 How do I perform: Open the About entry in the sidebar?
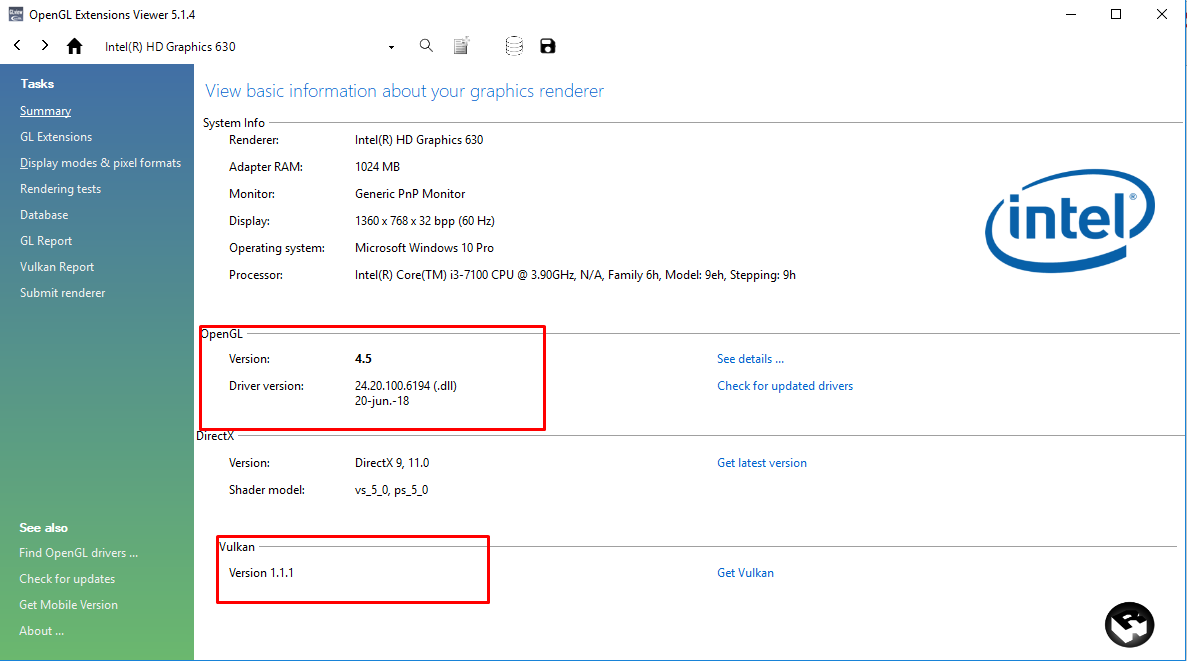pyautogui.click(x=42, y=630)
